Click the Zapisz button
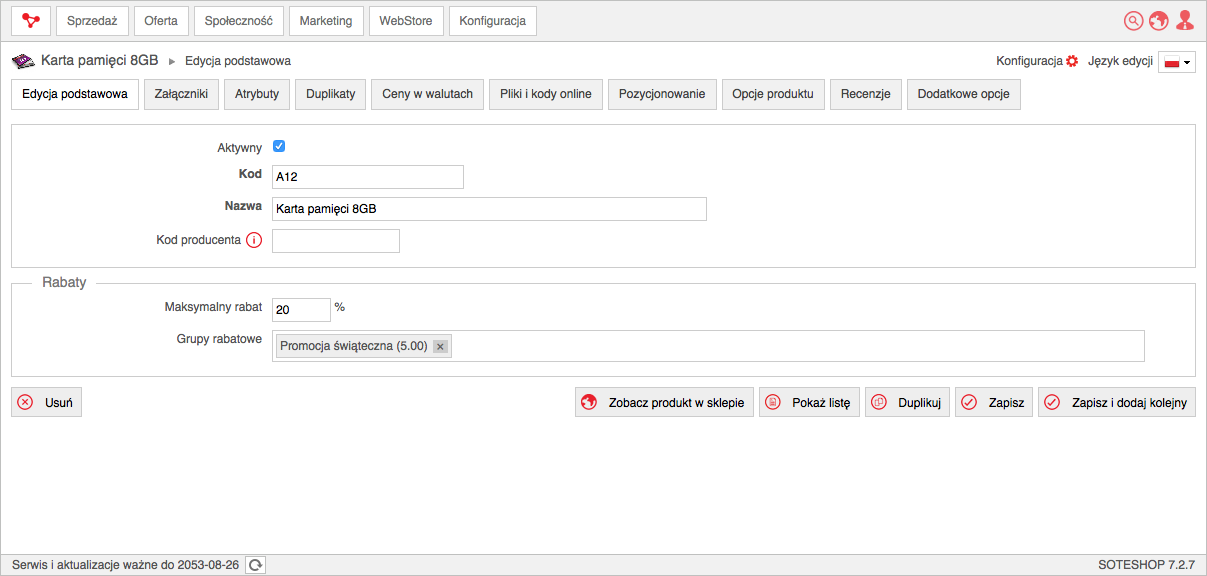 click(994, 403)
